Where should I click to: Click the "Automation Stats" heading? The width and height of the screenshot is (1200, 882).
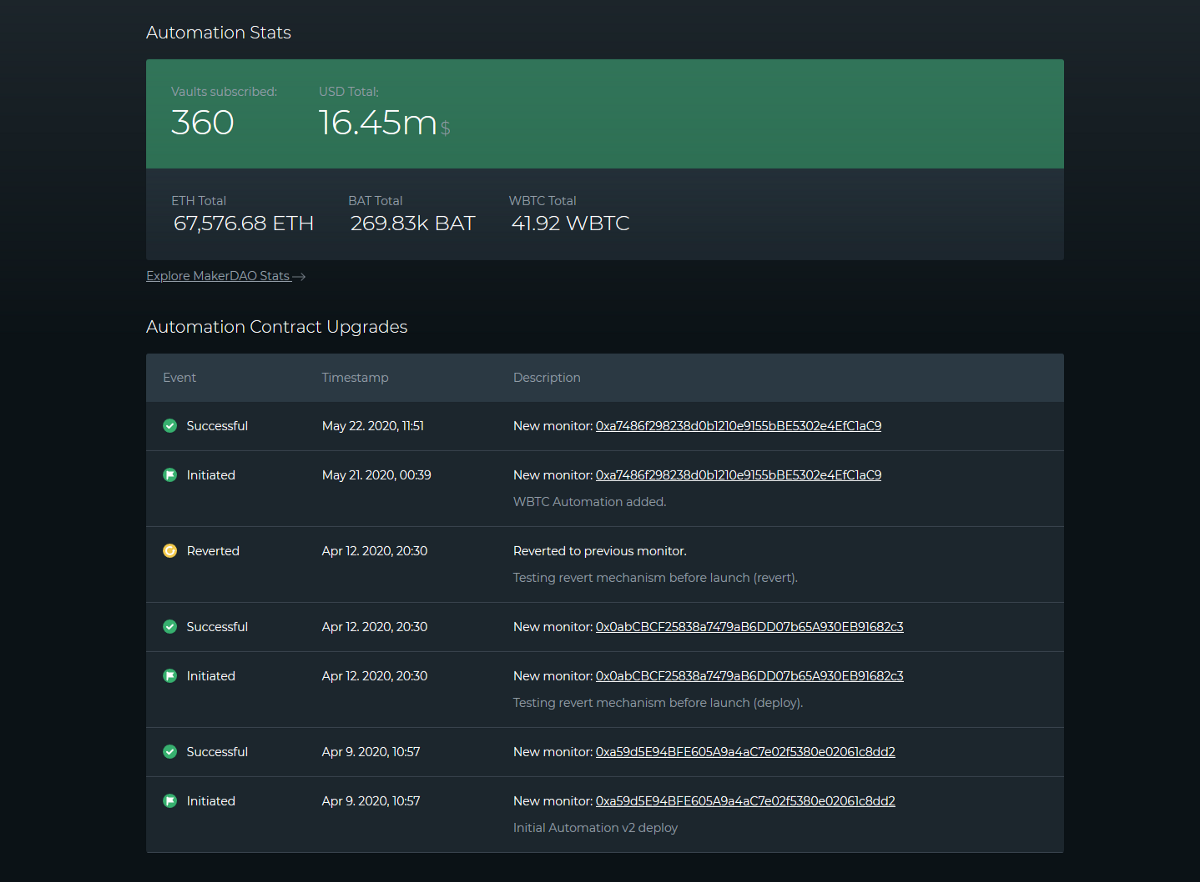click(x=219, y=33)
